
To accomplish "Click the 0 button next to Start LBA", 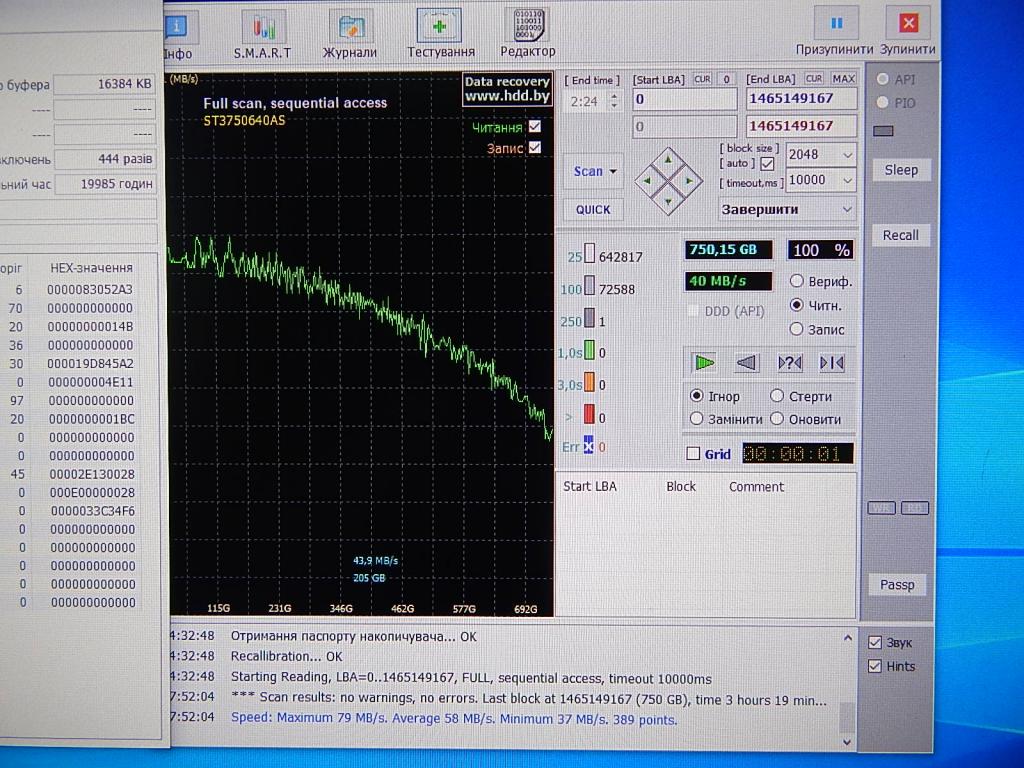I will tap(726, 79).
